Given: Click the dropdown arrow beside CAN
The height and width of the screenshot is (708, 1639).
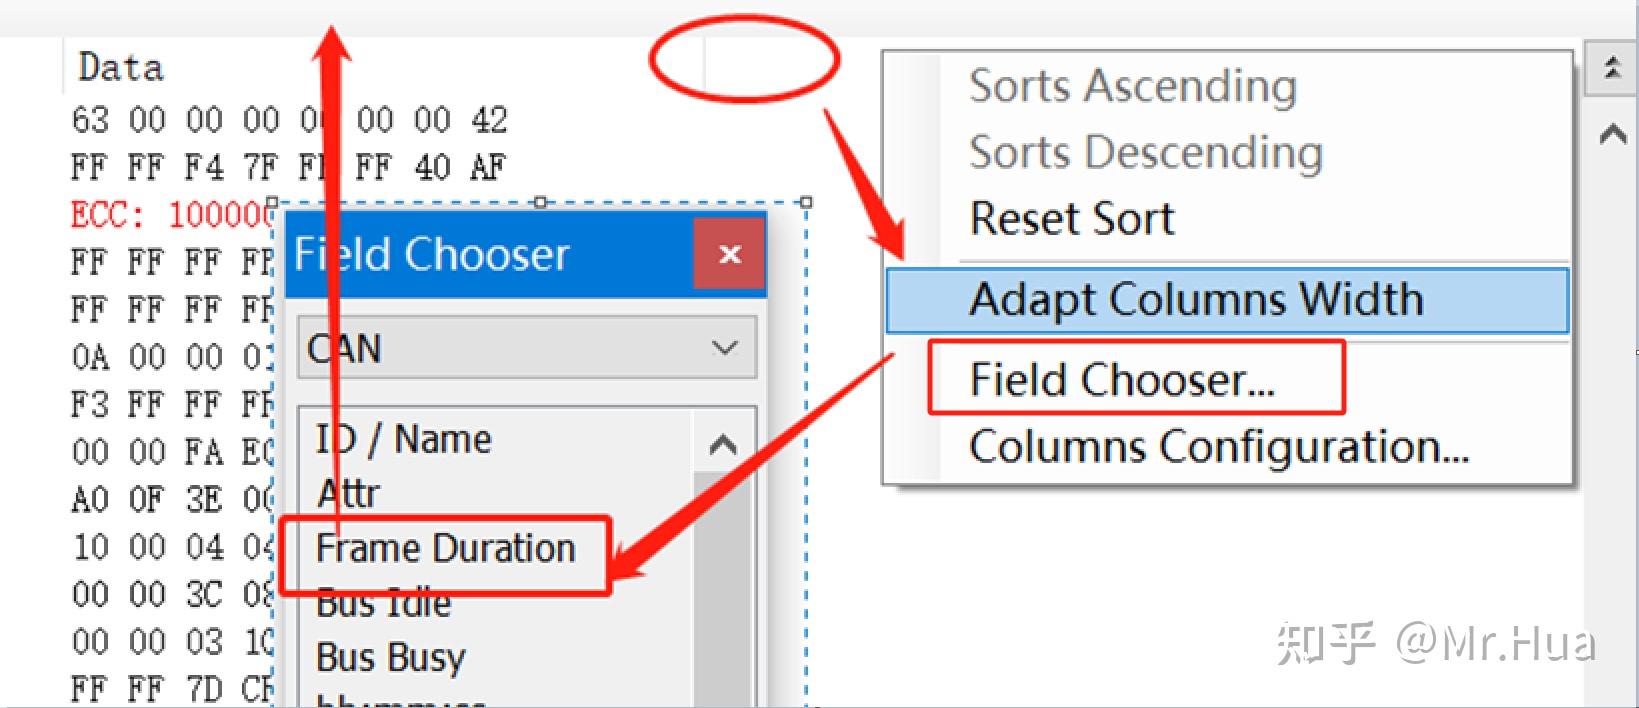Looking at the screenshot, I should click(724, 348).
